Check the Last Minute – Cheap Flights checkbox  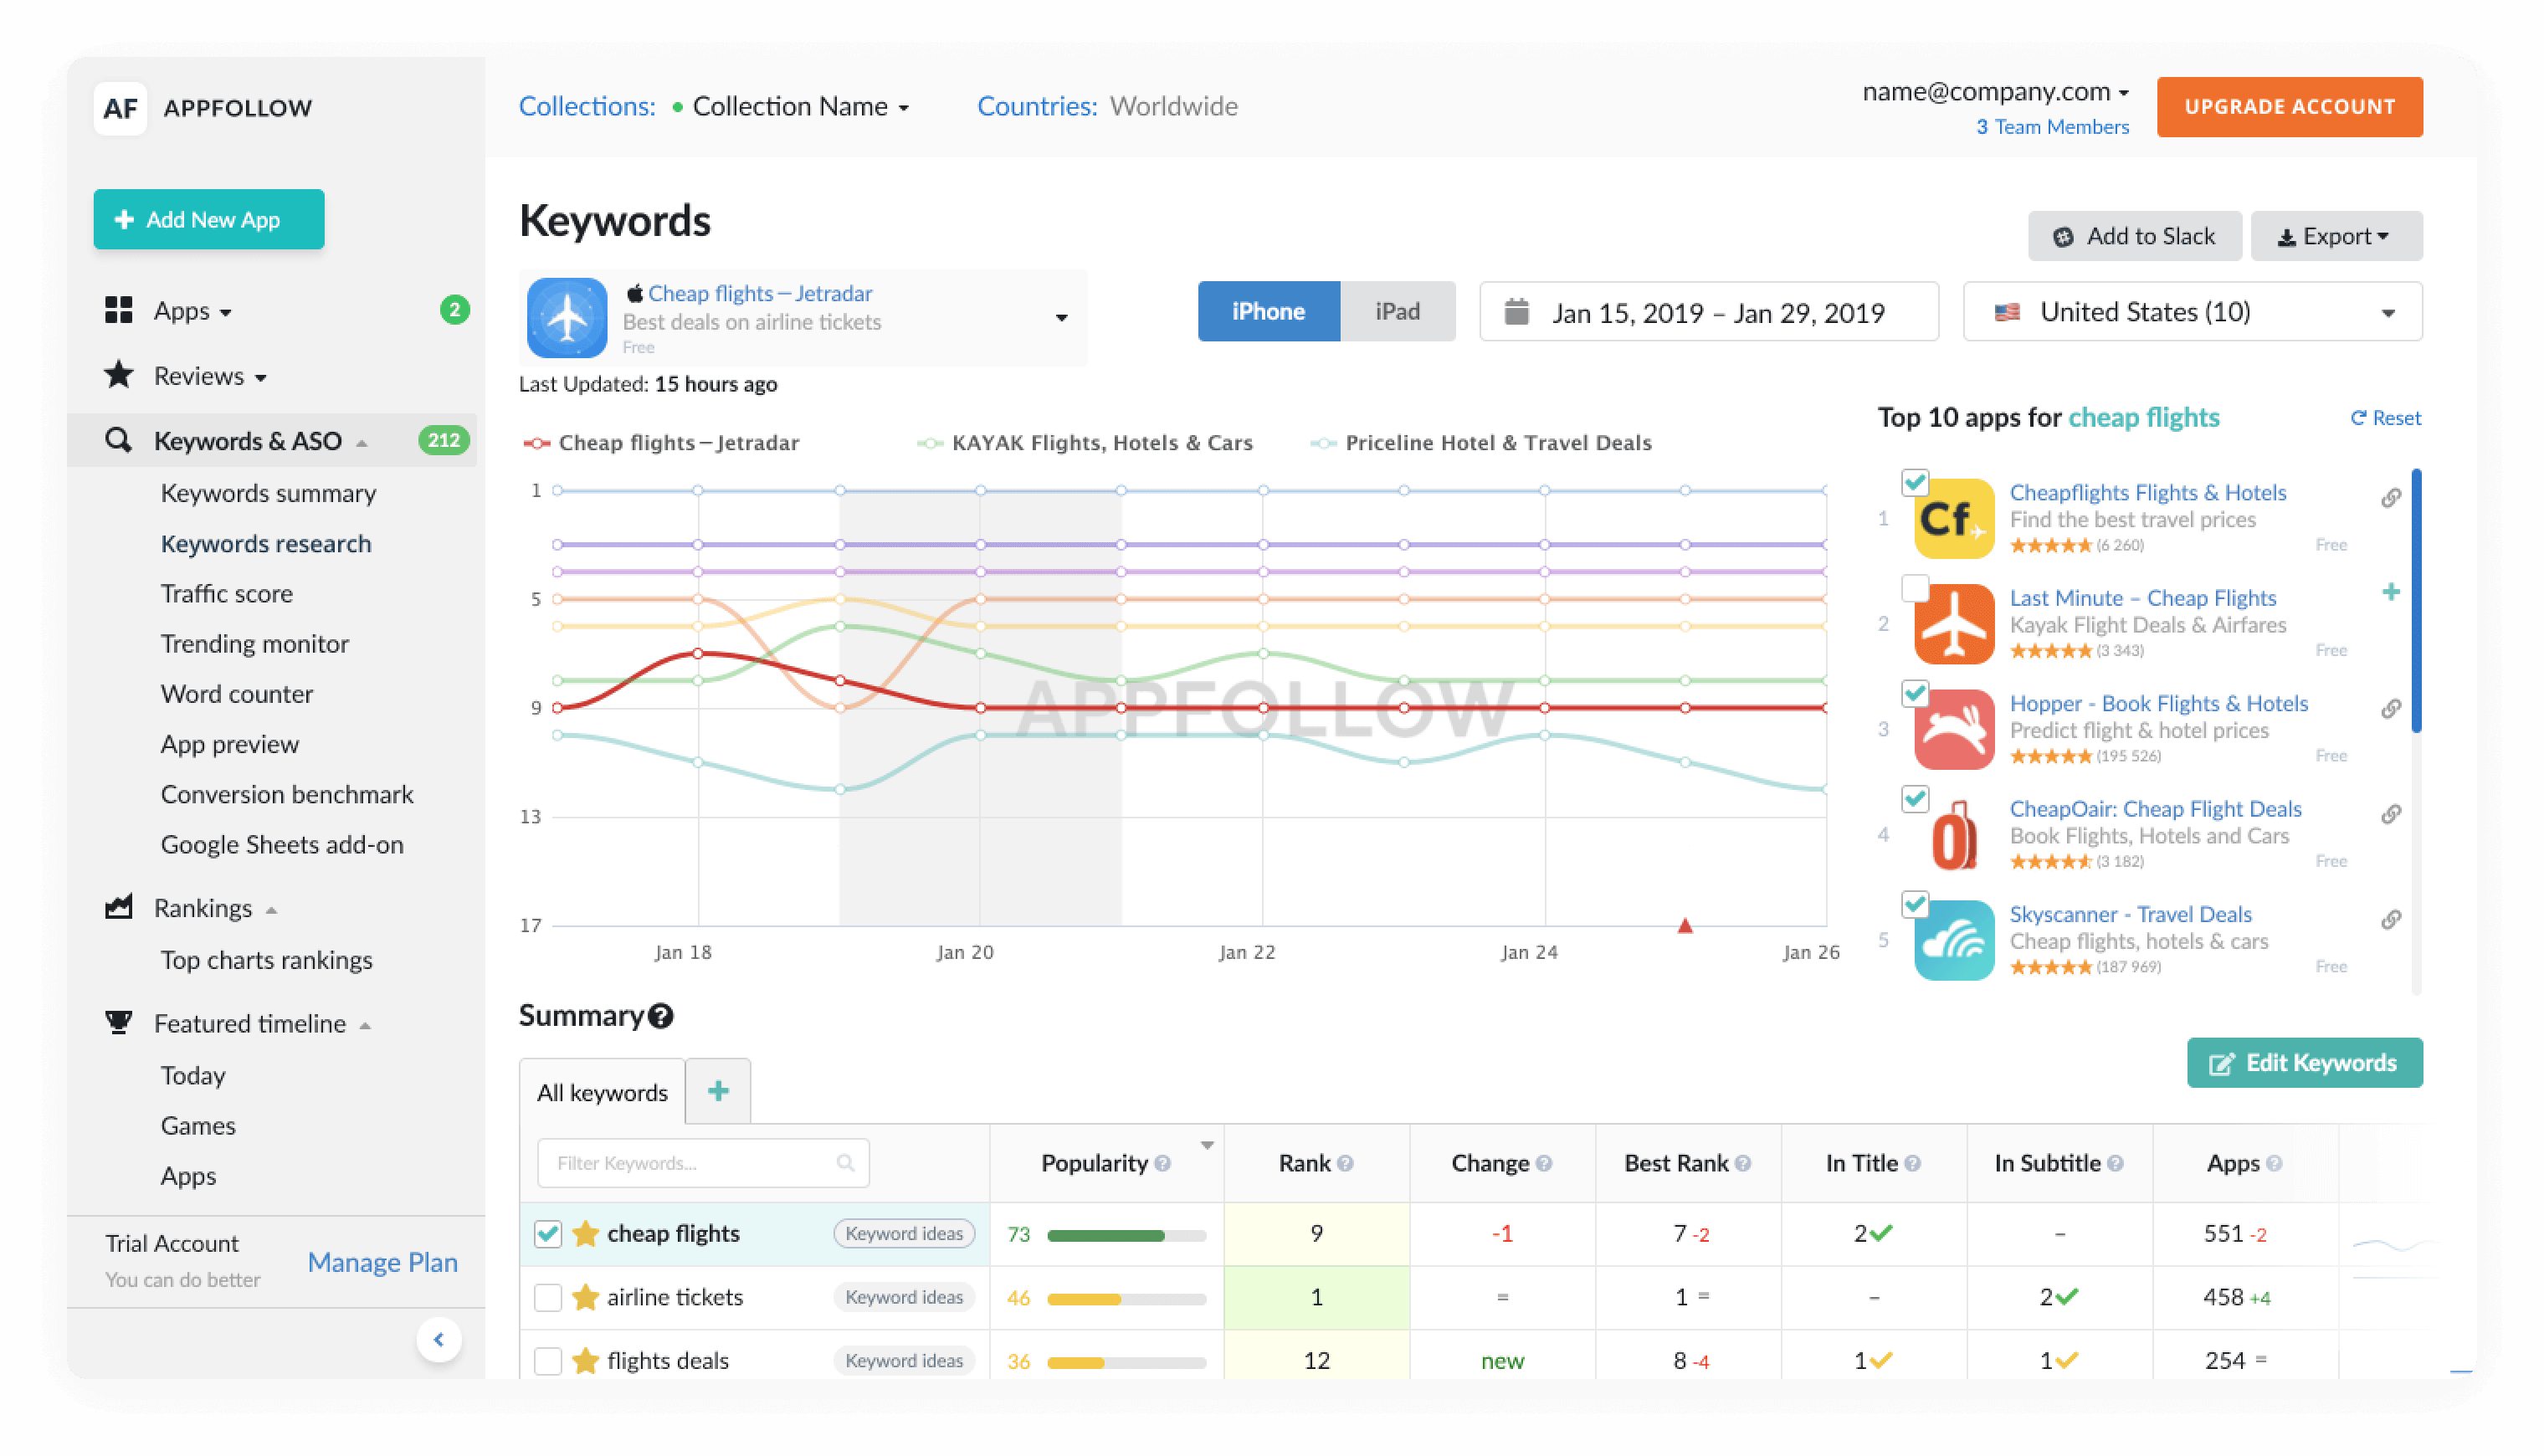tap(1915, 588)
